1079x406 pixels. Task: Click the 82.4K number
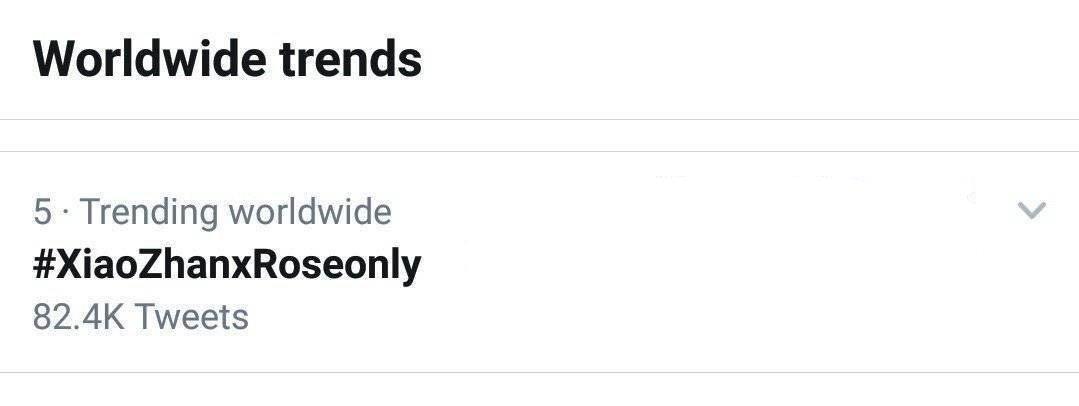click(80, 317)
